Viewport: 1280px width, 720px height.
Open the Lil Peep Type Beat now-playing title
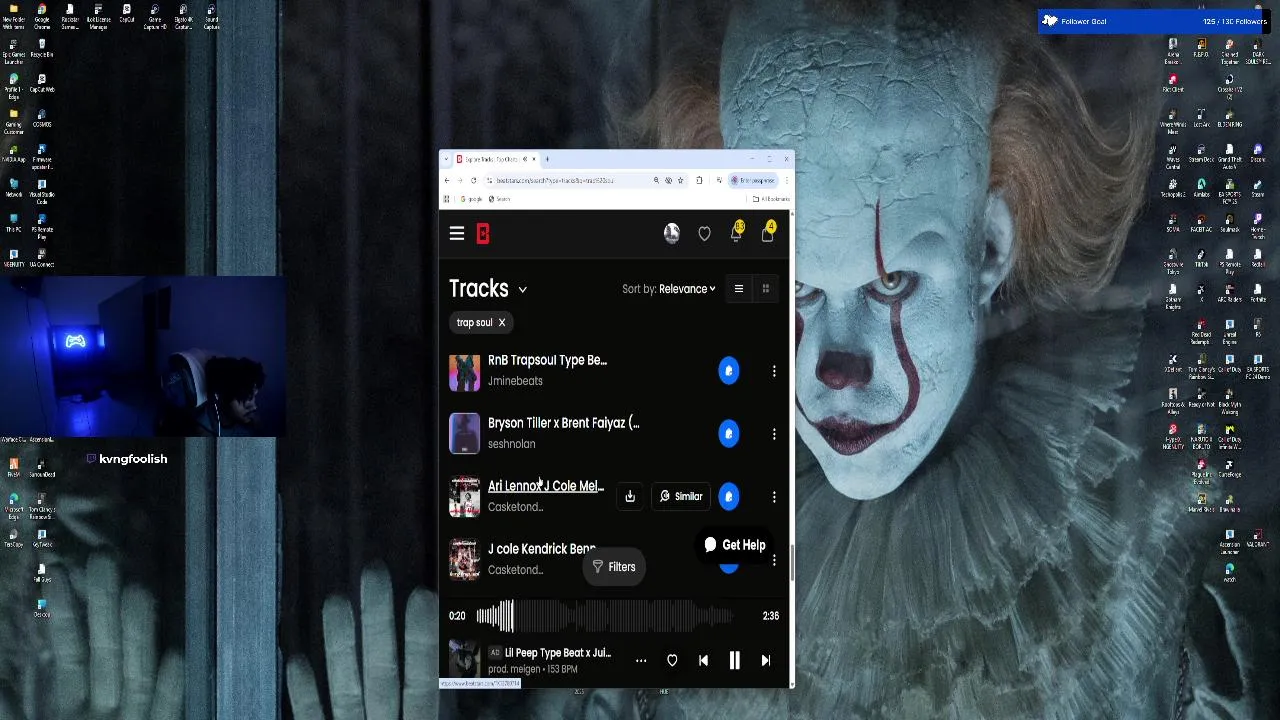558,653
